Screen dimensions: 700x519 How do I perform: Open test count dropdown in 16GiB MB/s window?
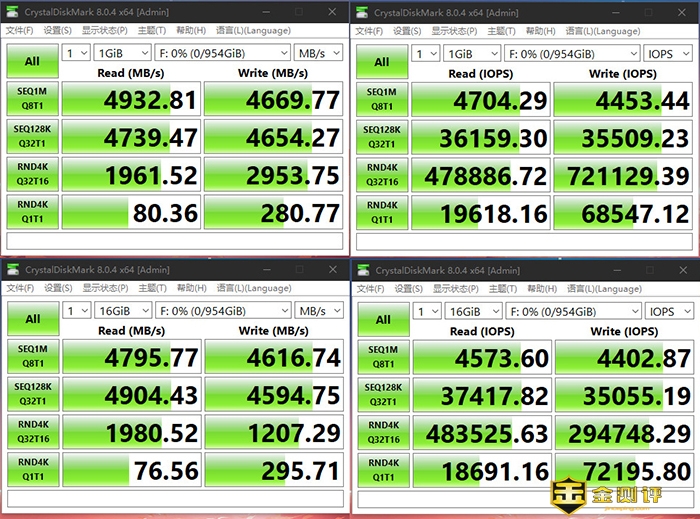[77, 311]
